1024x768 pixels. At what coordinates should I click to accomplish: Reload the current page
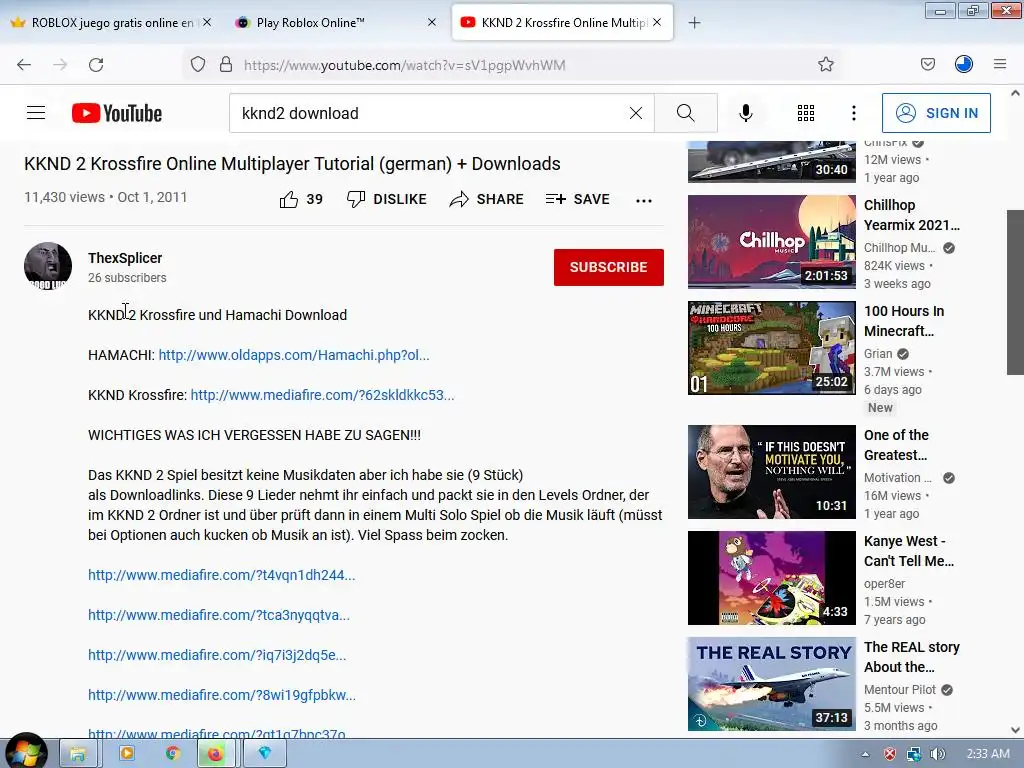96,65
